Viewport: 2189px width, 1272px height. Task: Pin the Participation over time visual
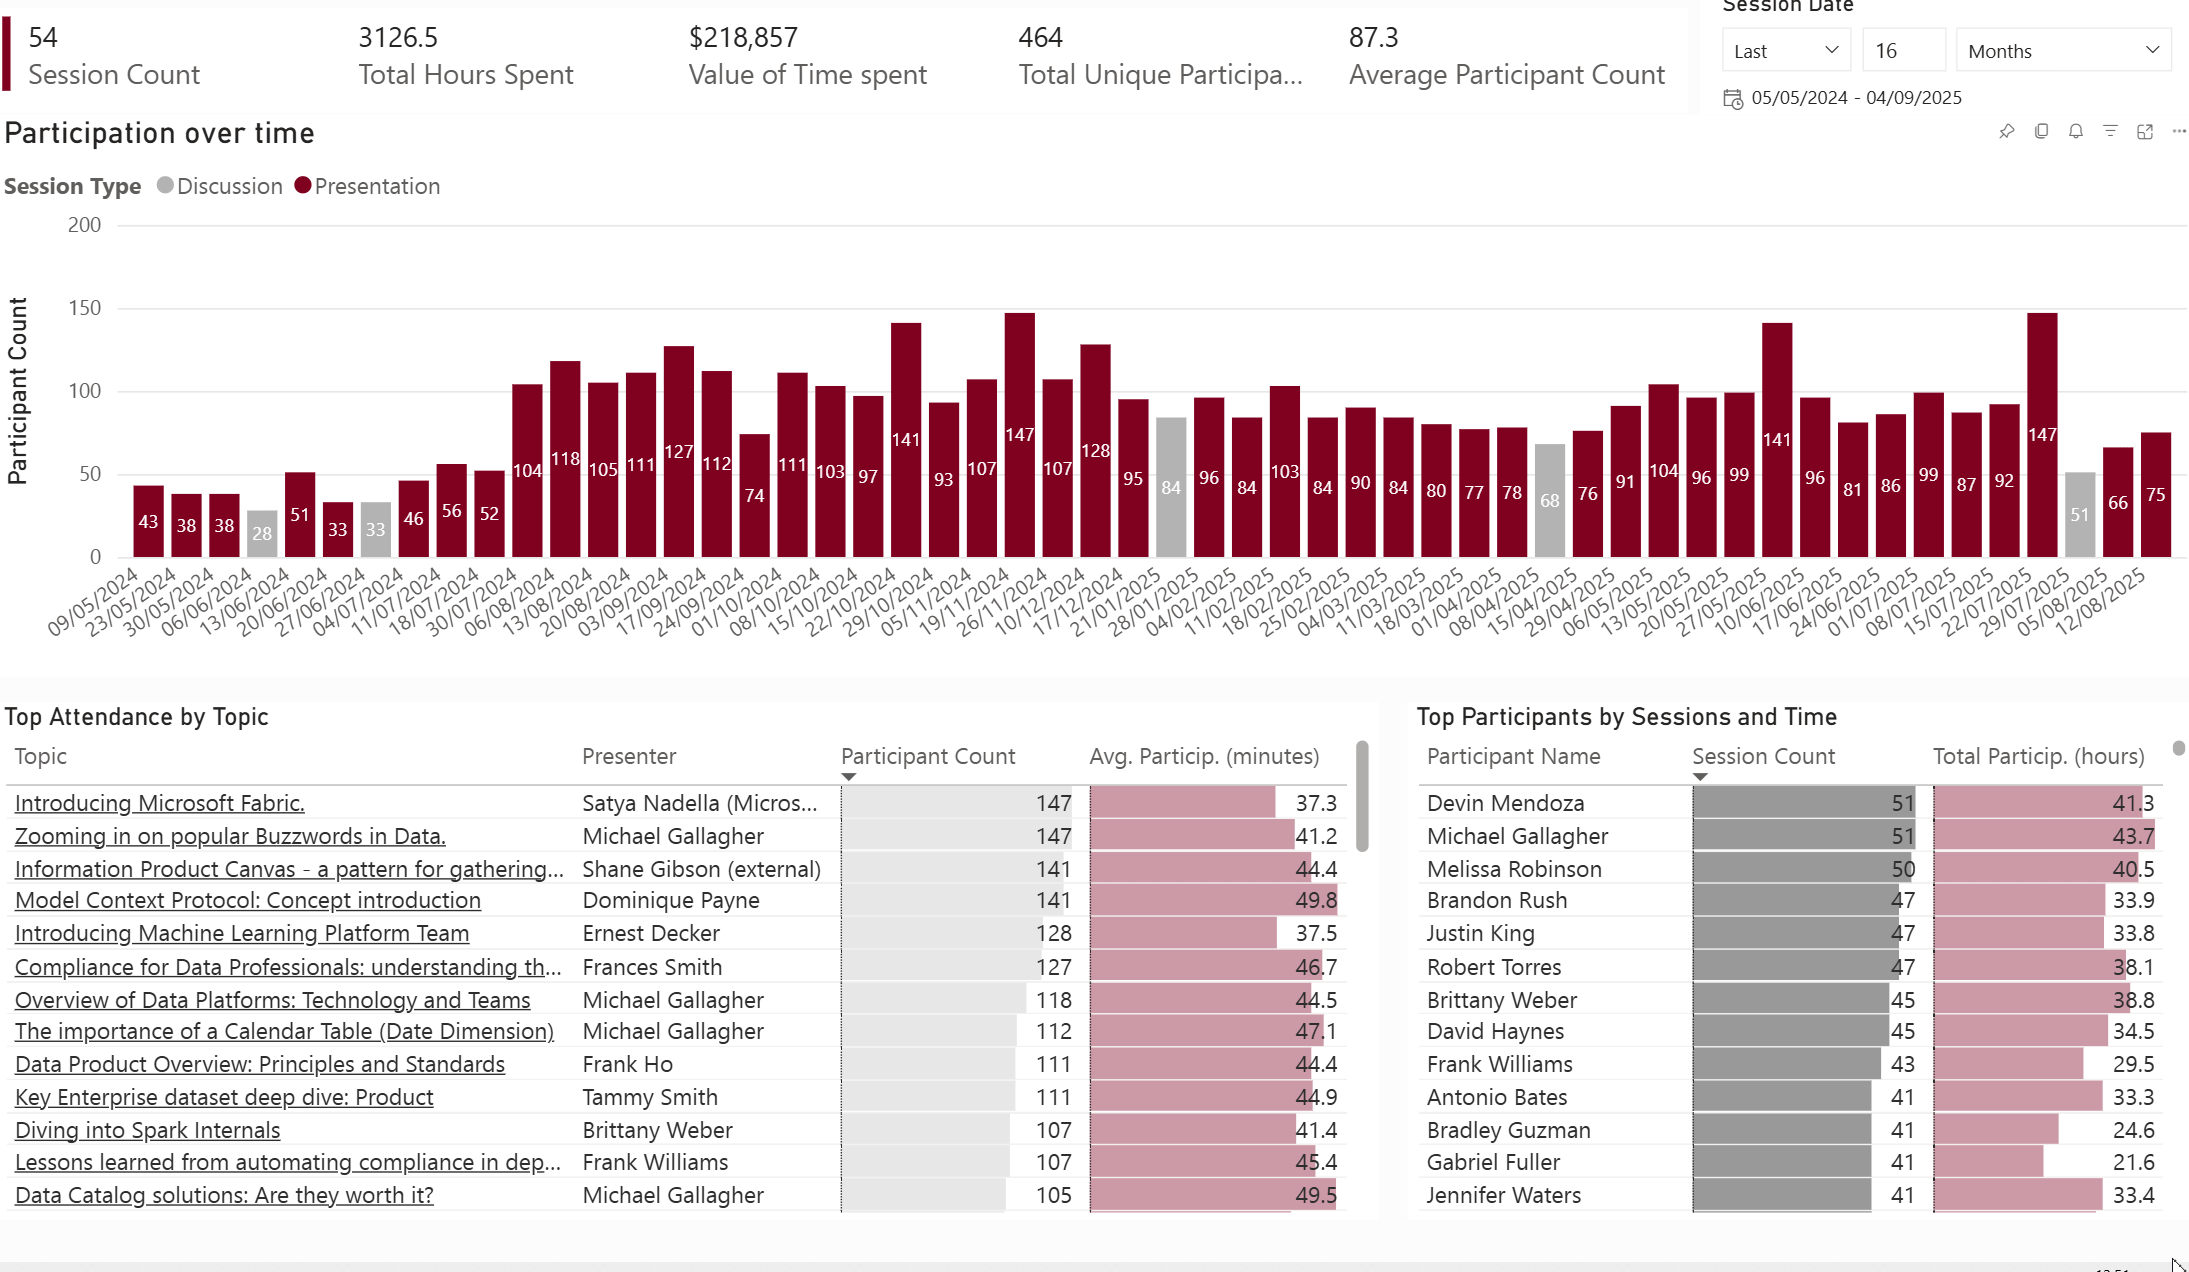click(2006, 132)
